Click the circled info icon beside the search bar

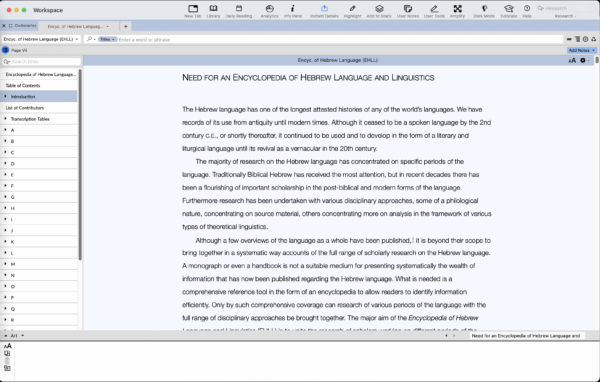(585, 39)
